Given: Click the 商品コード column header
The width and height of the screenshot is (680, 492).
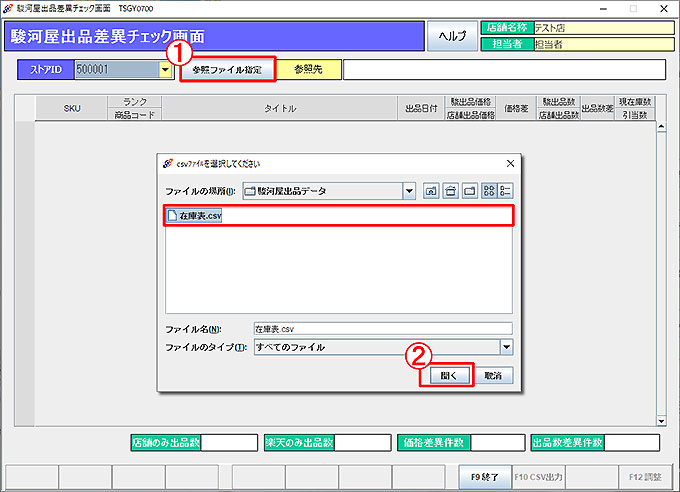Looking at the screenshot, I should 134,115.
